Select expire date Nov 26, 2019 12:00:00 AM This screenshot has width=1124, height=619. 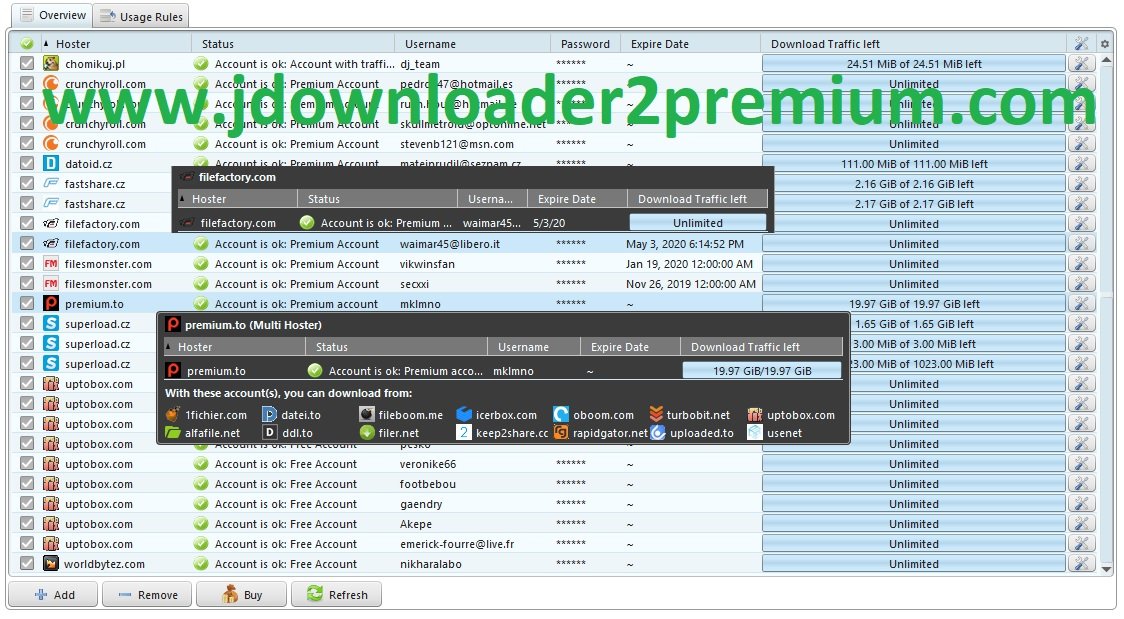pos(690,284)
